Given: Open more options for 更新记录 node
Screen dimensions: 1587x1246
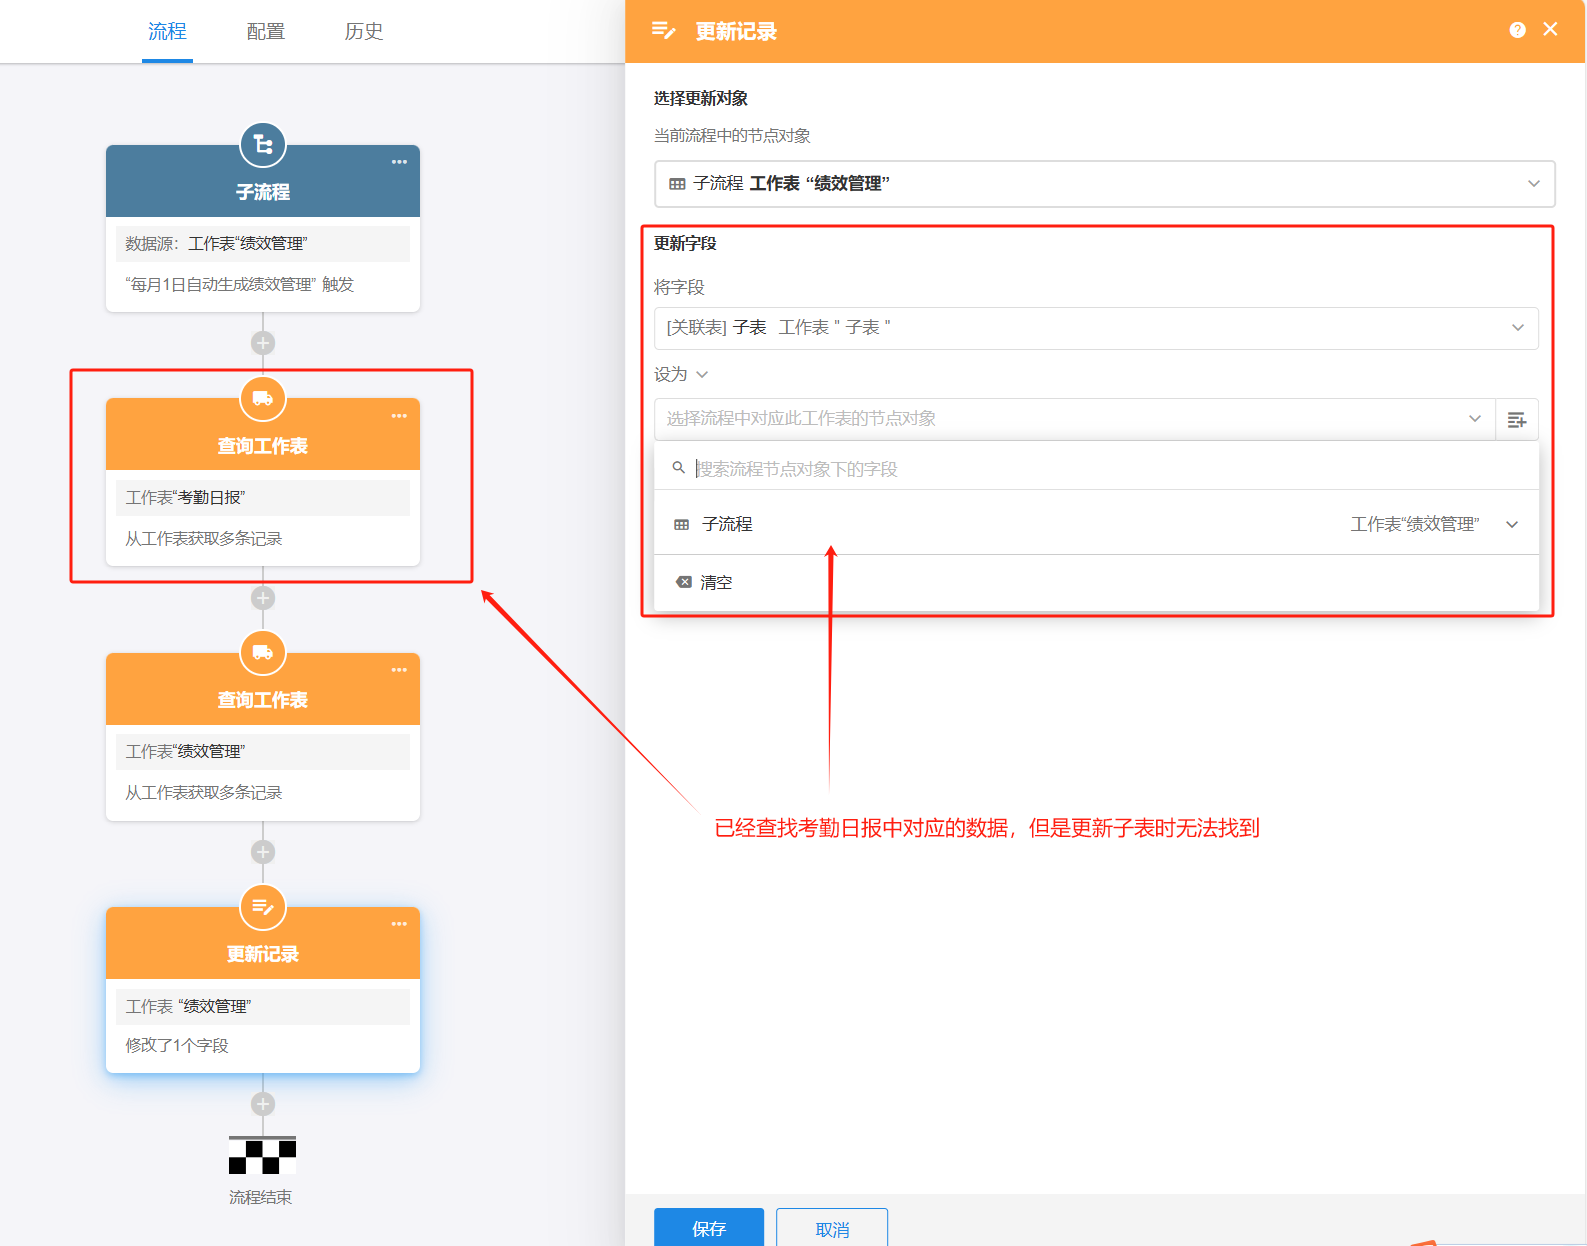Looking at the screenshot, I should tap(399, 924).
